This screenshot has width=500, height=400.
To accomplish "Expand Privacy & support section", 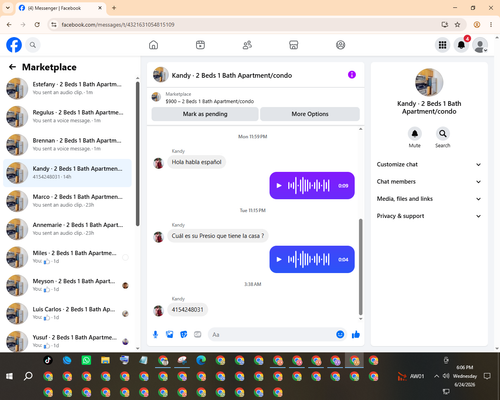I will pyautogui.click(x=429, y=216).
